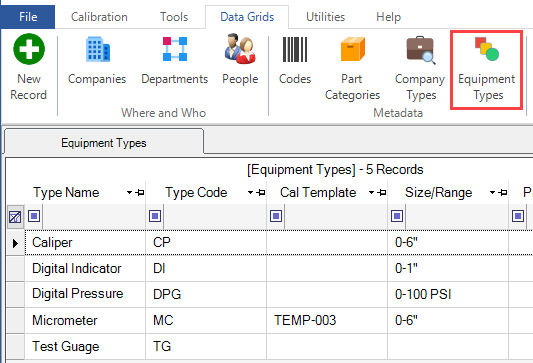This screenshot has width=533, height=363.
Task: Sort by Cal Template column header
Action: (318, 193)
